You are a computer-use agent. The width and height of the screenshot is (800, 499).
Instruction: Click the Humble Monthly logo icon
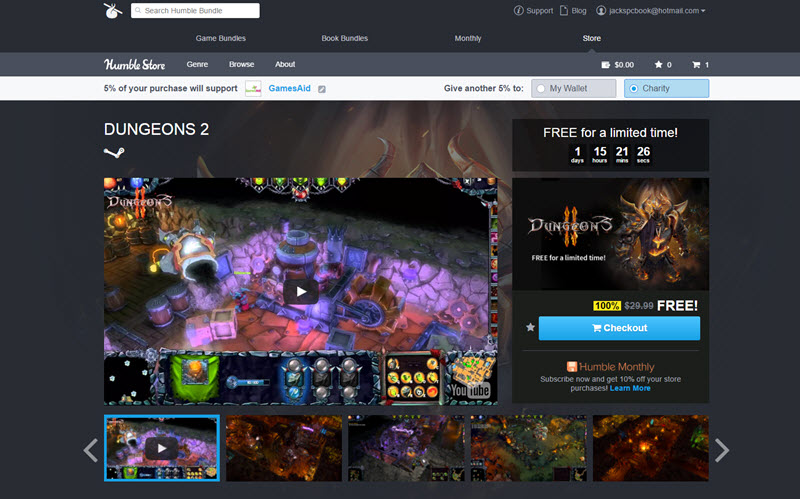pos(572,367)
